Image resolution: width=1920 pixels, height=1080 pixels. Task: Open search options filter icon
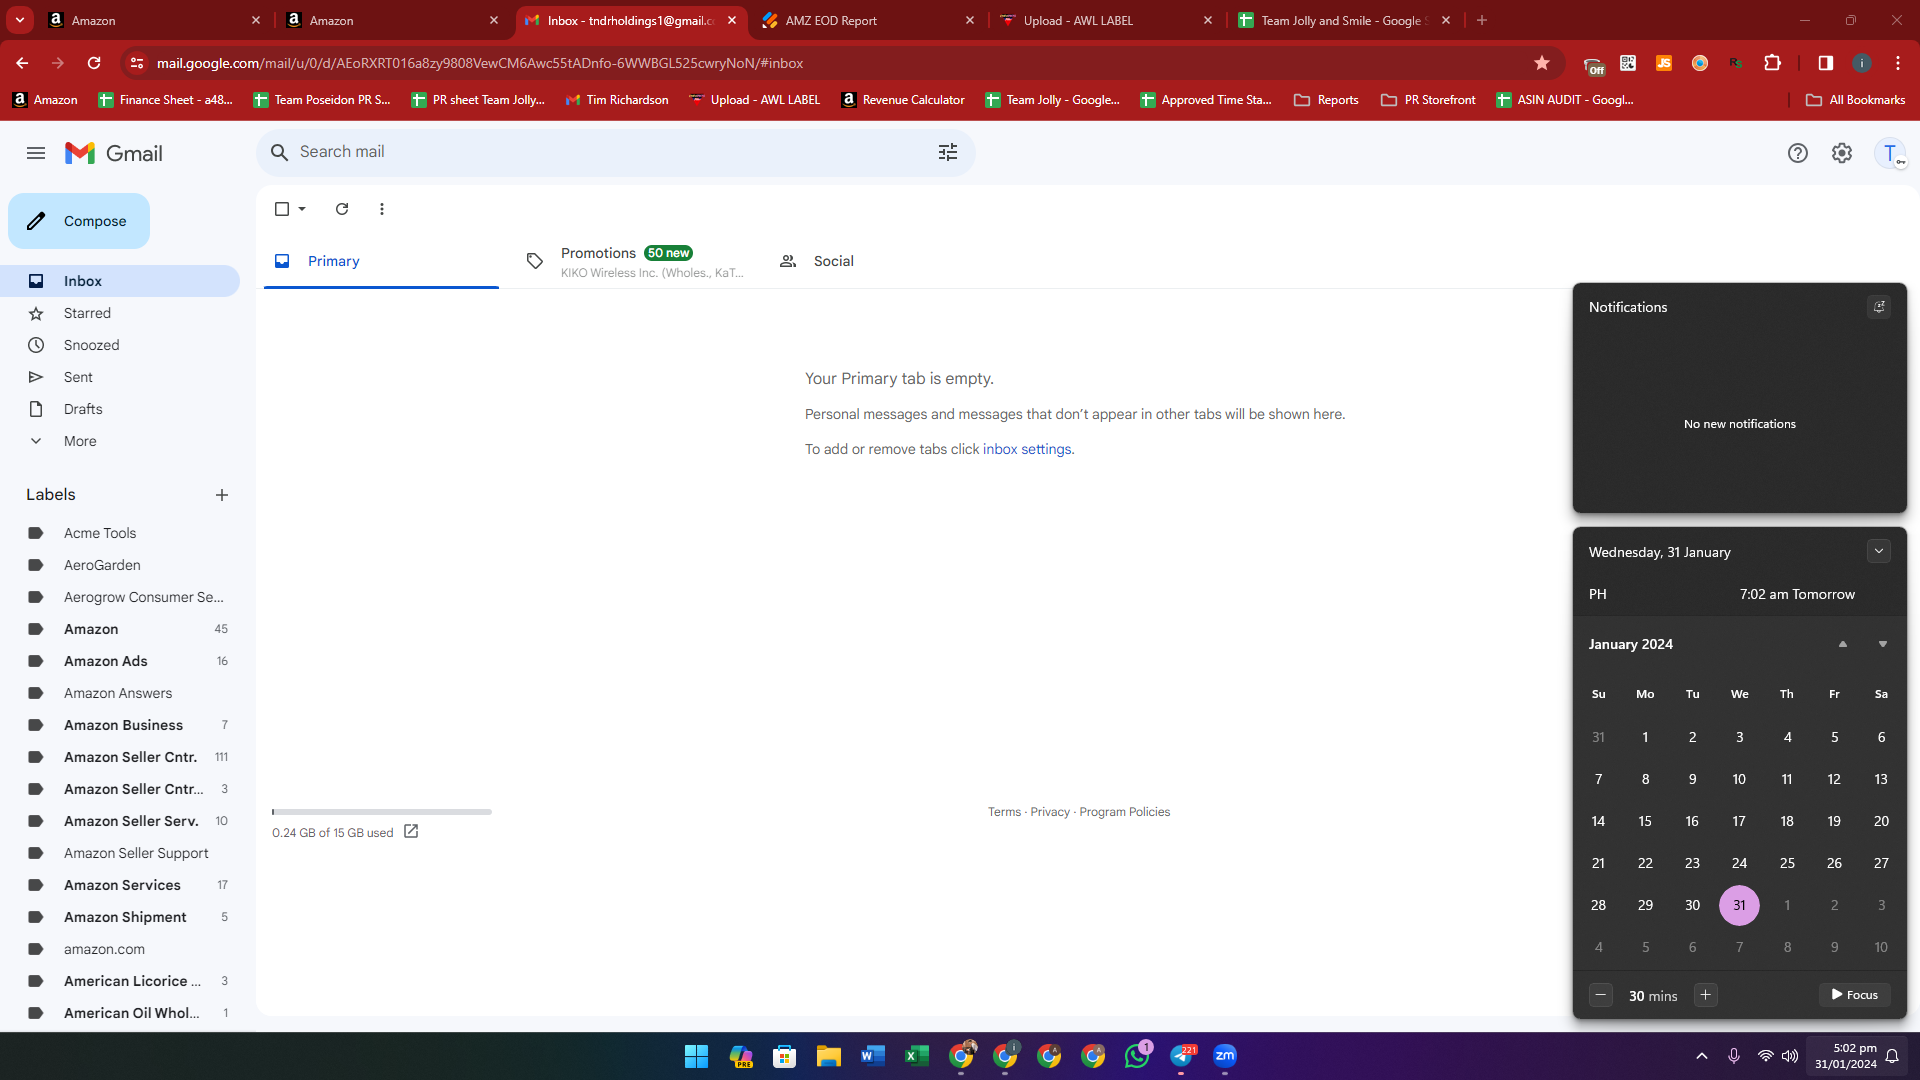948,152
